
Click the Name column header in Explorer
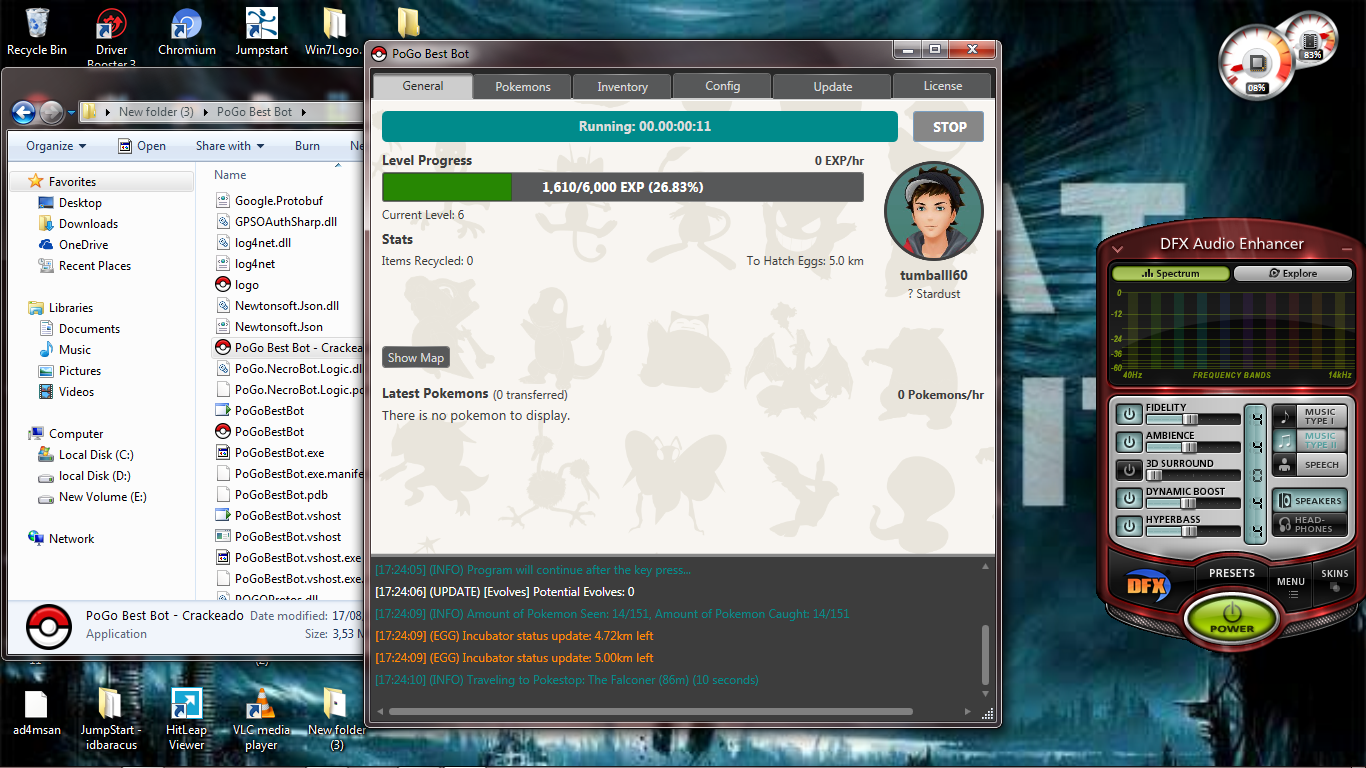[x=231, y=174]
